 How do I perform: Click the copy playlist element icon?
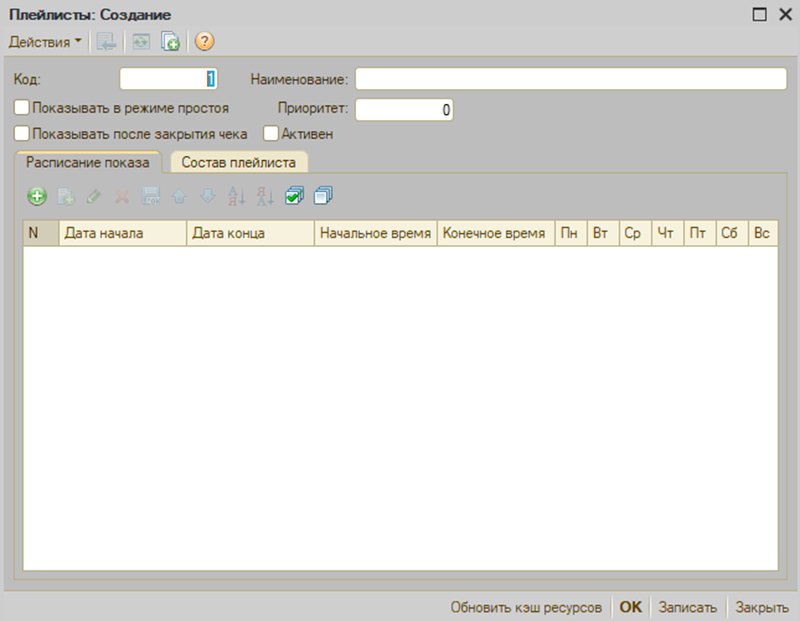click(x=170, y=41)
